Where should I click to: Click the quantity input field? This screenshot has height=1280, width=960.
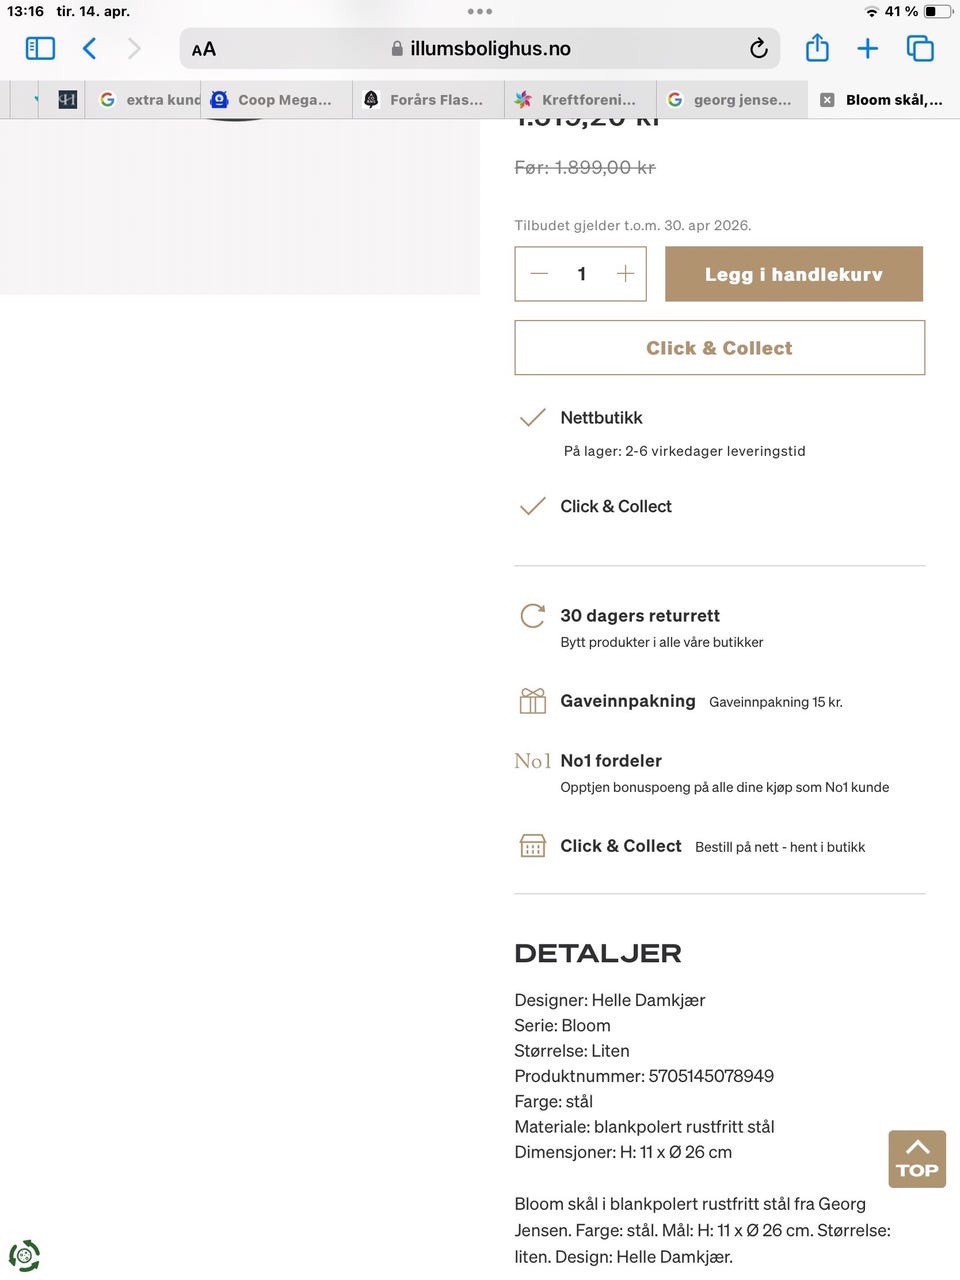(x=582, y=274)
